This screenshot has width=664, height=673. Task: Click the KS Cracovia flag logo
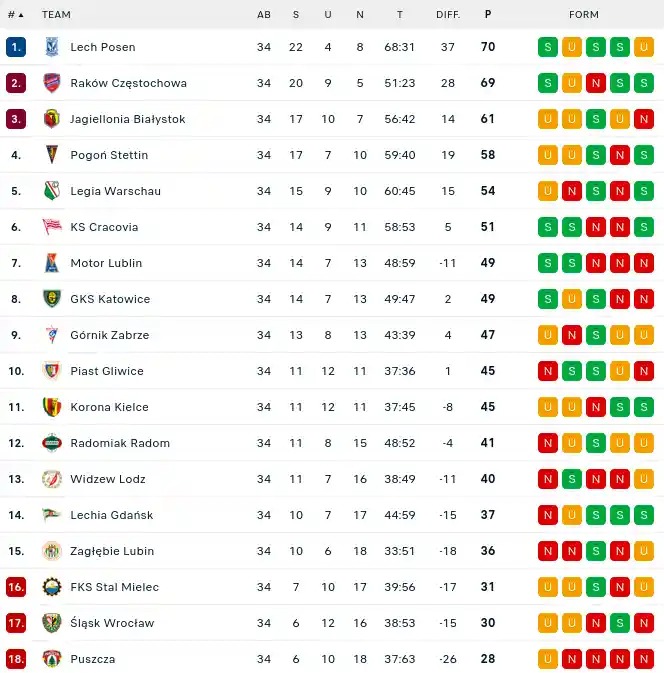tap(52, 227)
